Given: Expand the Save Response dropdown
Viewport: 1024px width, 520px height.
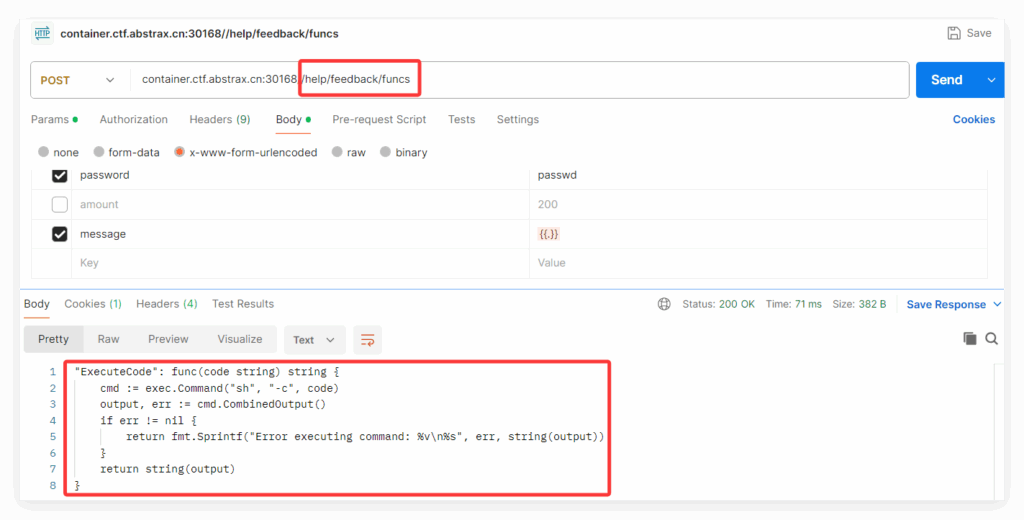Looking at the screenshot, I should click(x=996, y=305).
